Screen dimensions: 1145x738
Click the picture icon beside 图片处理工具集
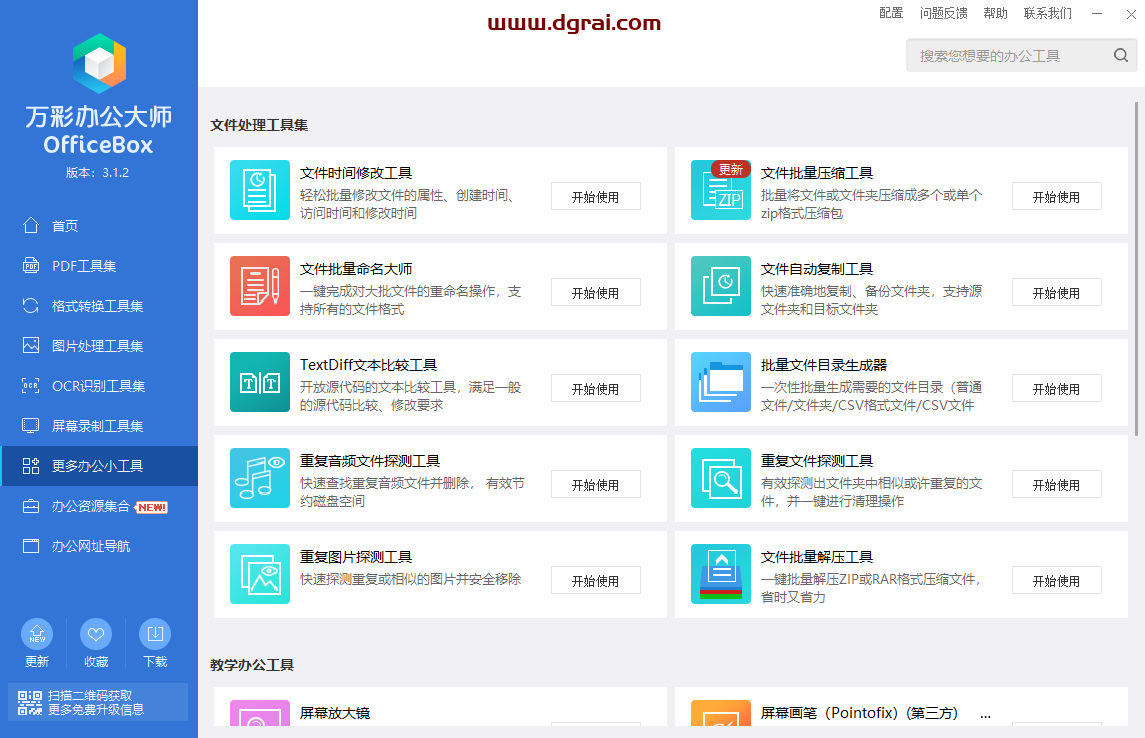point(31,345)
